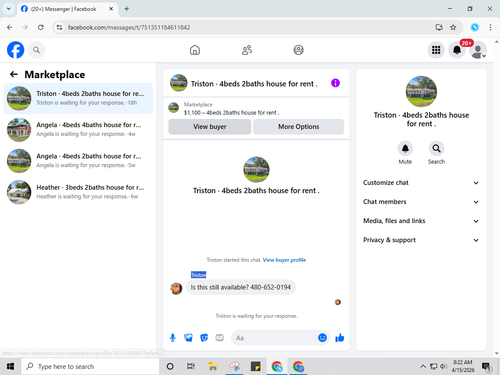This screenshot has height=375, width=500.
Task: Expand Privacy & support section
Action: pos(421,240)
